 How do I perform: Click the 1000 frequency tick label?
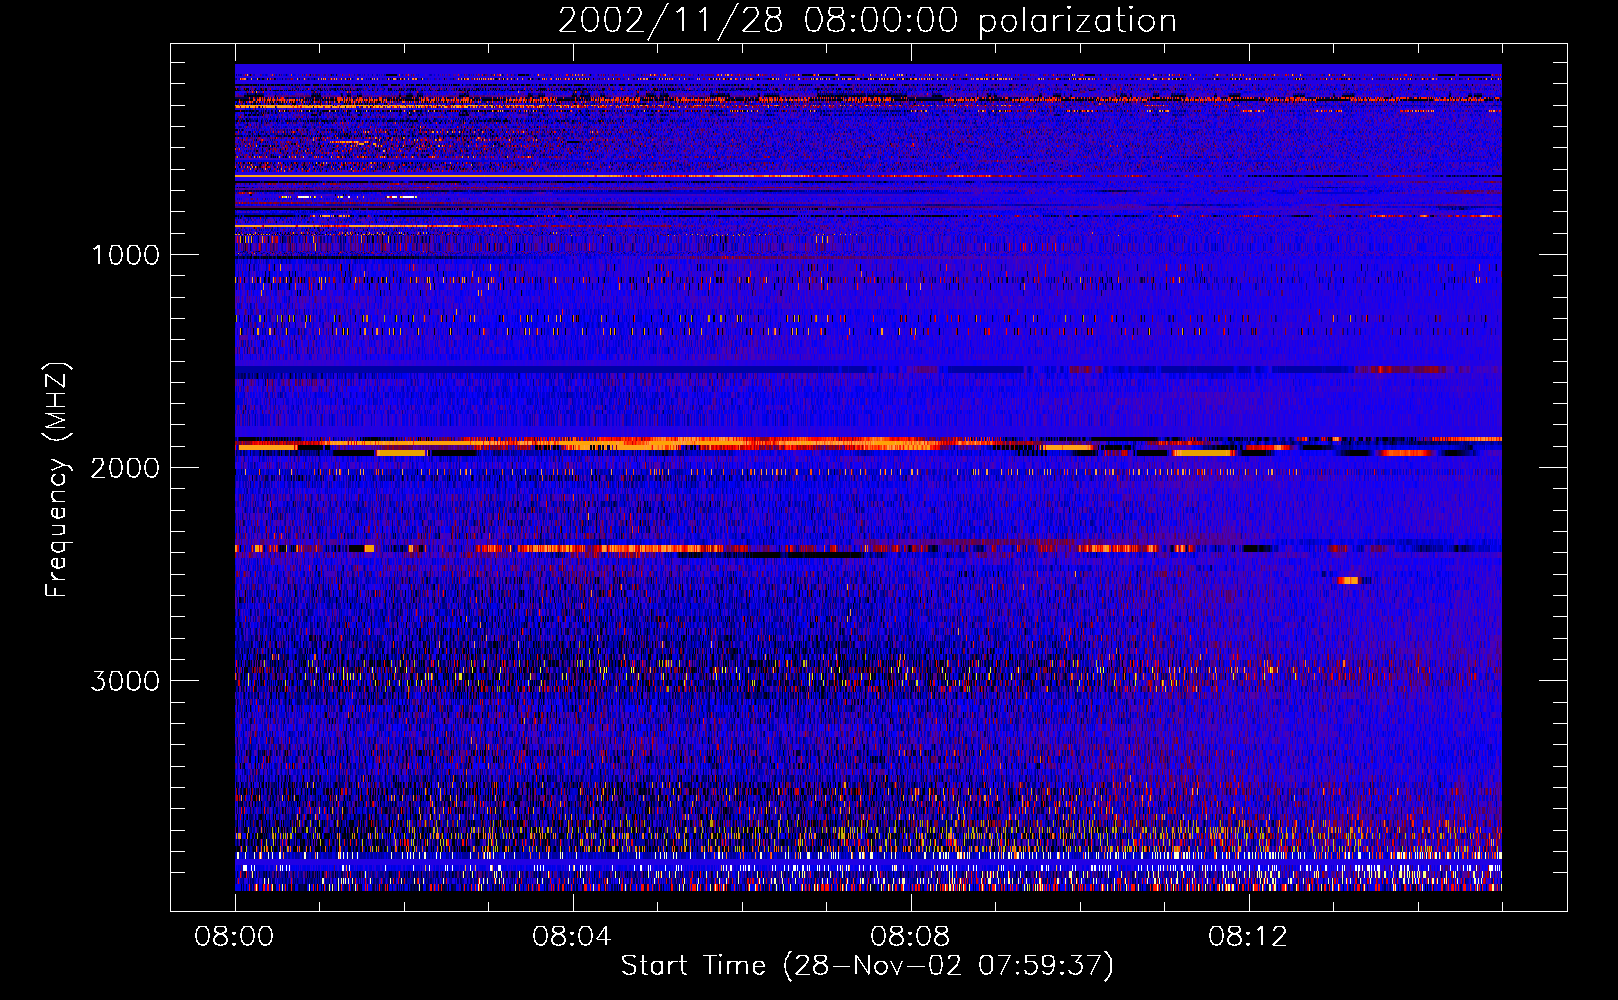click(x=125, y=255)
